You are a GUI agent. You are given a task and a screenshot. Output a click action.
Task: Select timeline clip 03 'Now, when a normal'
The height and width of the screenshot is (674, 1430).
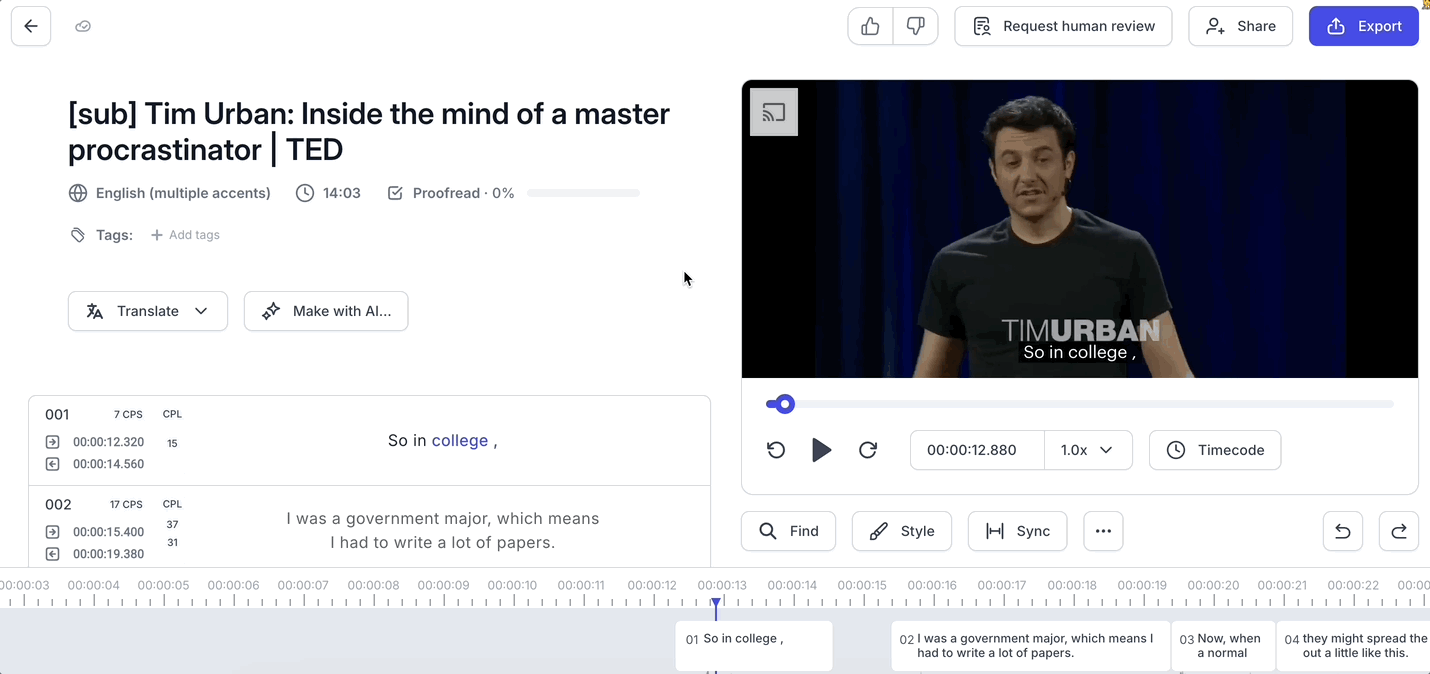pos(1223,646)
